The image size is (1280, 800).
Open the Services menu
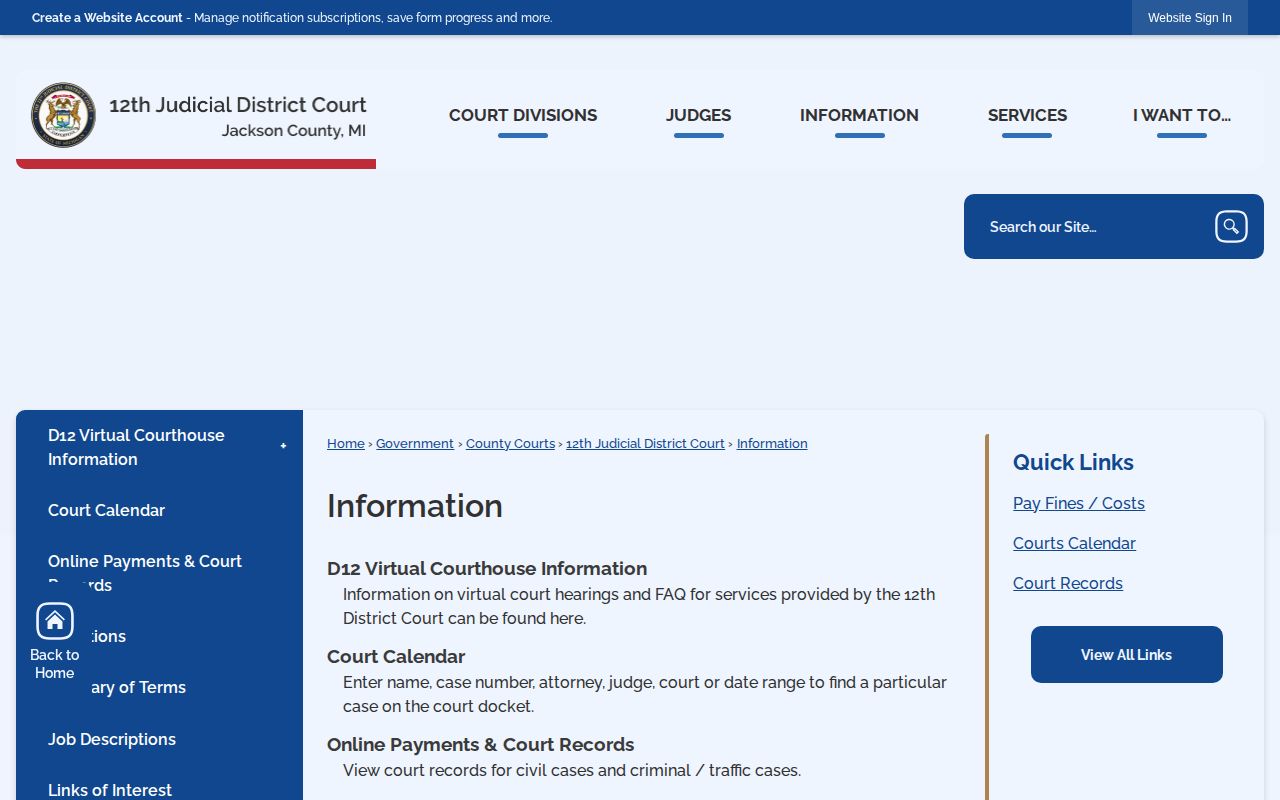(1027, 116)
